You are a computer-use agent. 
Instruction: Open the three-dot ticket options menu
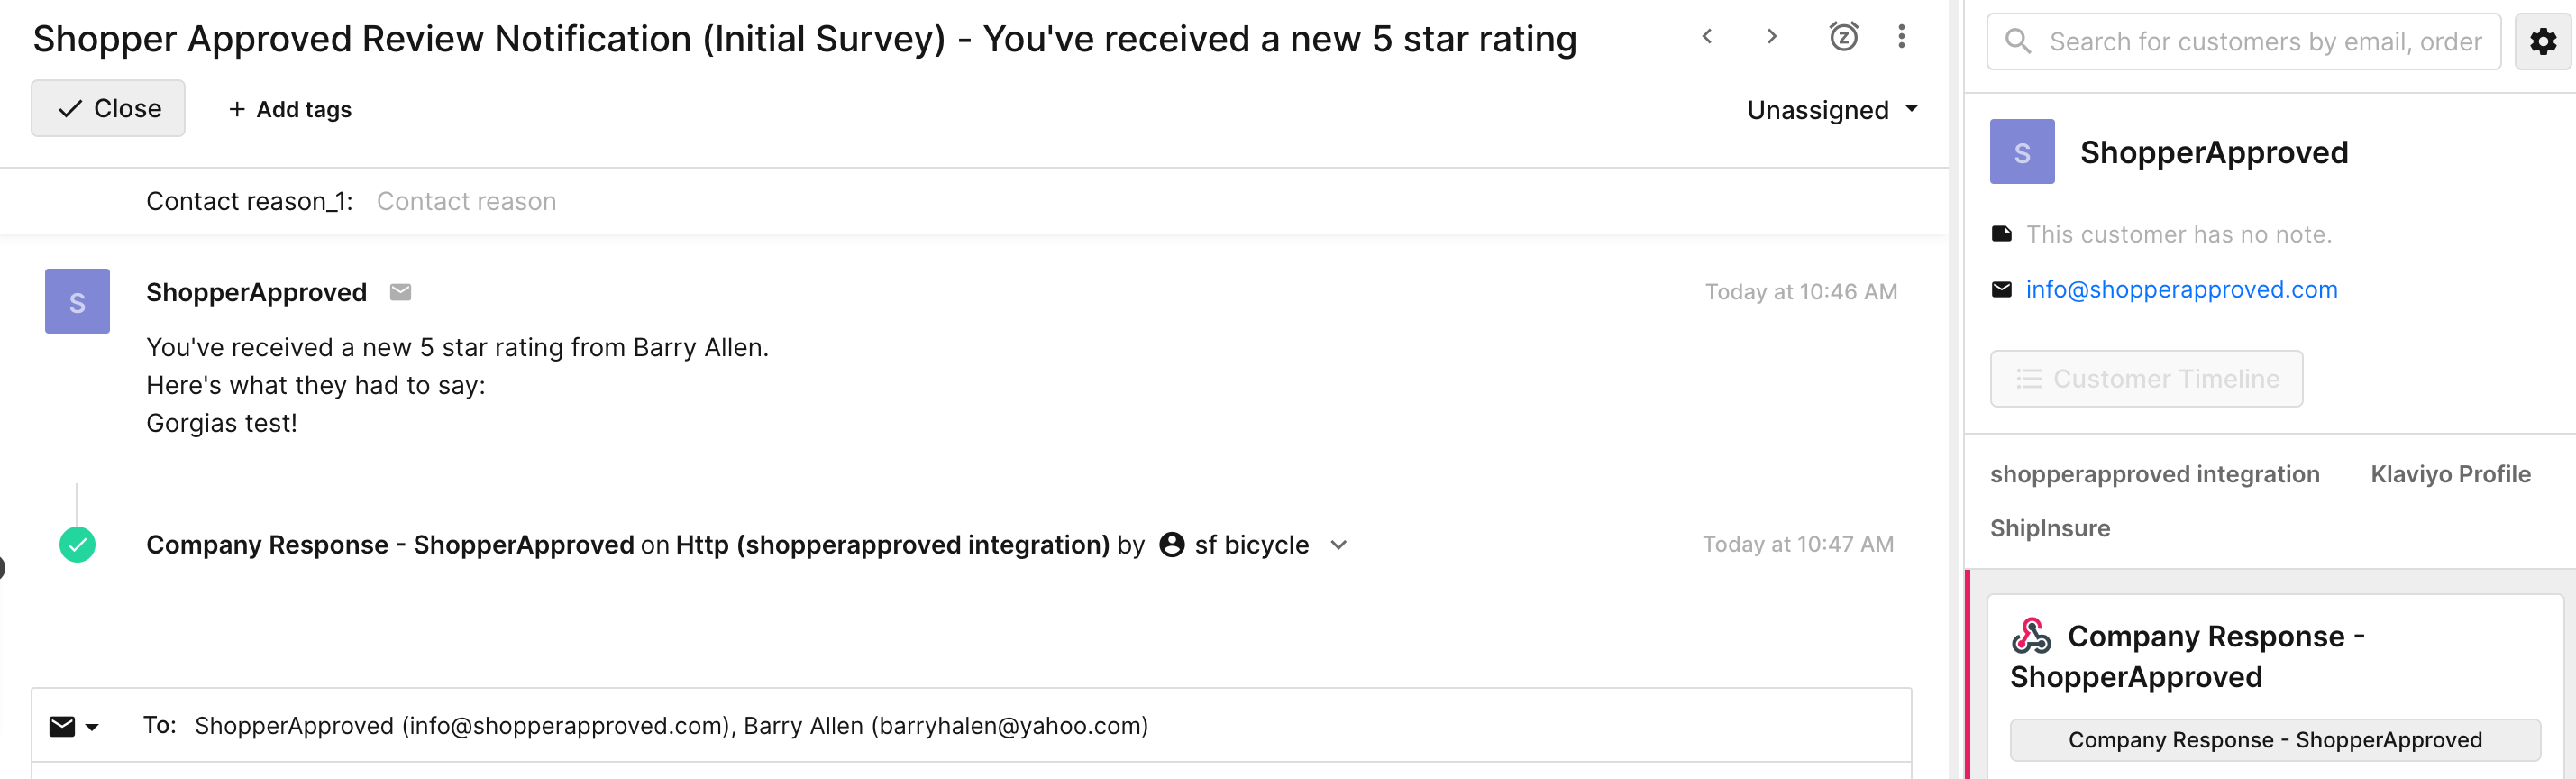[1901, 37]
